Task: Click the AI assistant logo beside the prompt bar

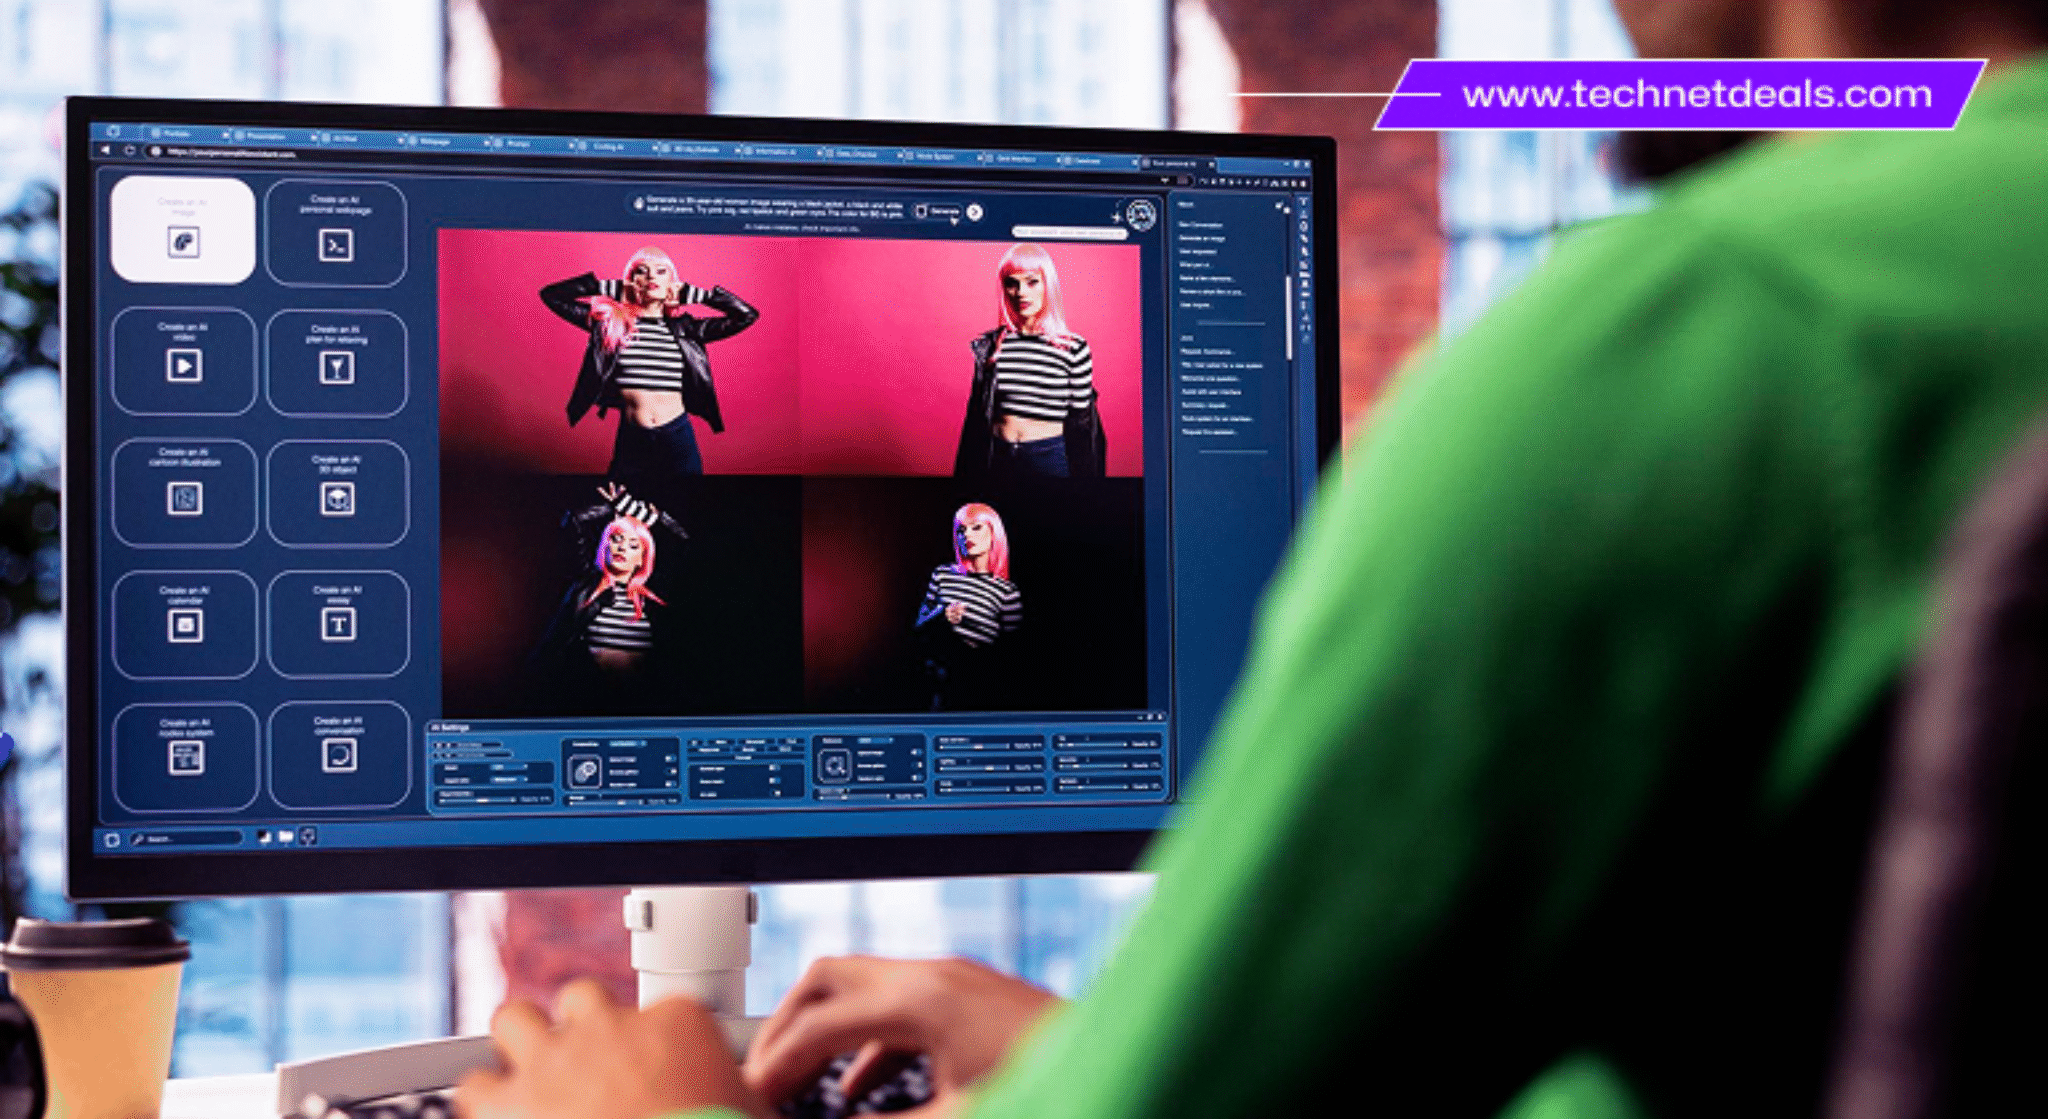Action: [x=1142, y=212]
